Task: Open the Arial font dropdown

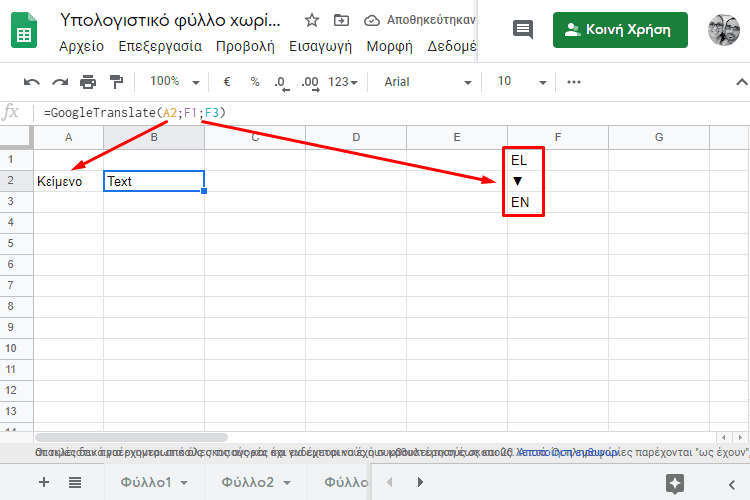Action: click(x=428, y=82)
